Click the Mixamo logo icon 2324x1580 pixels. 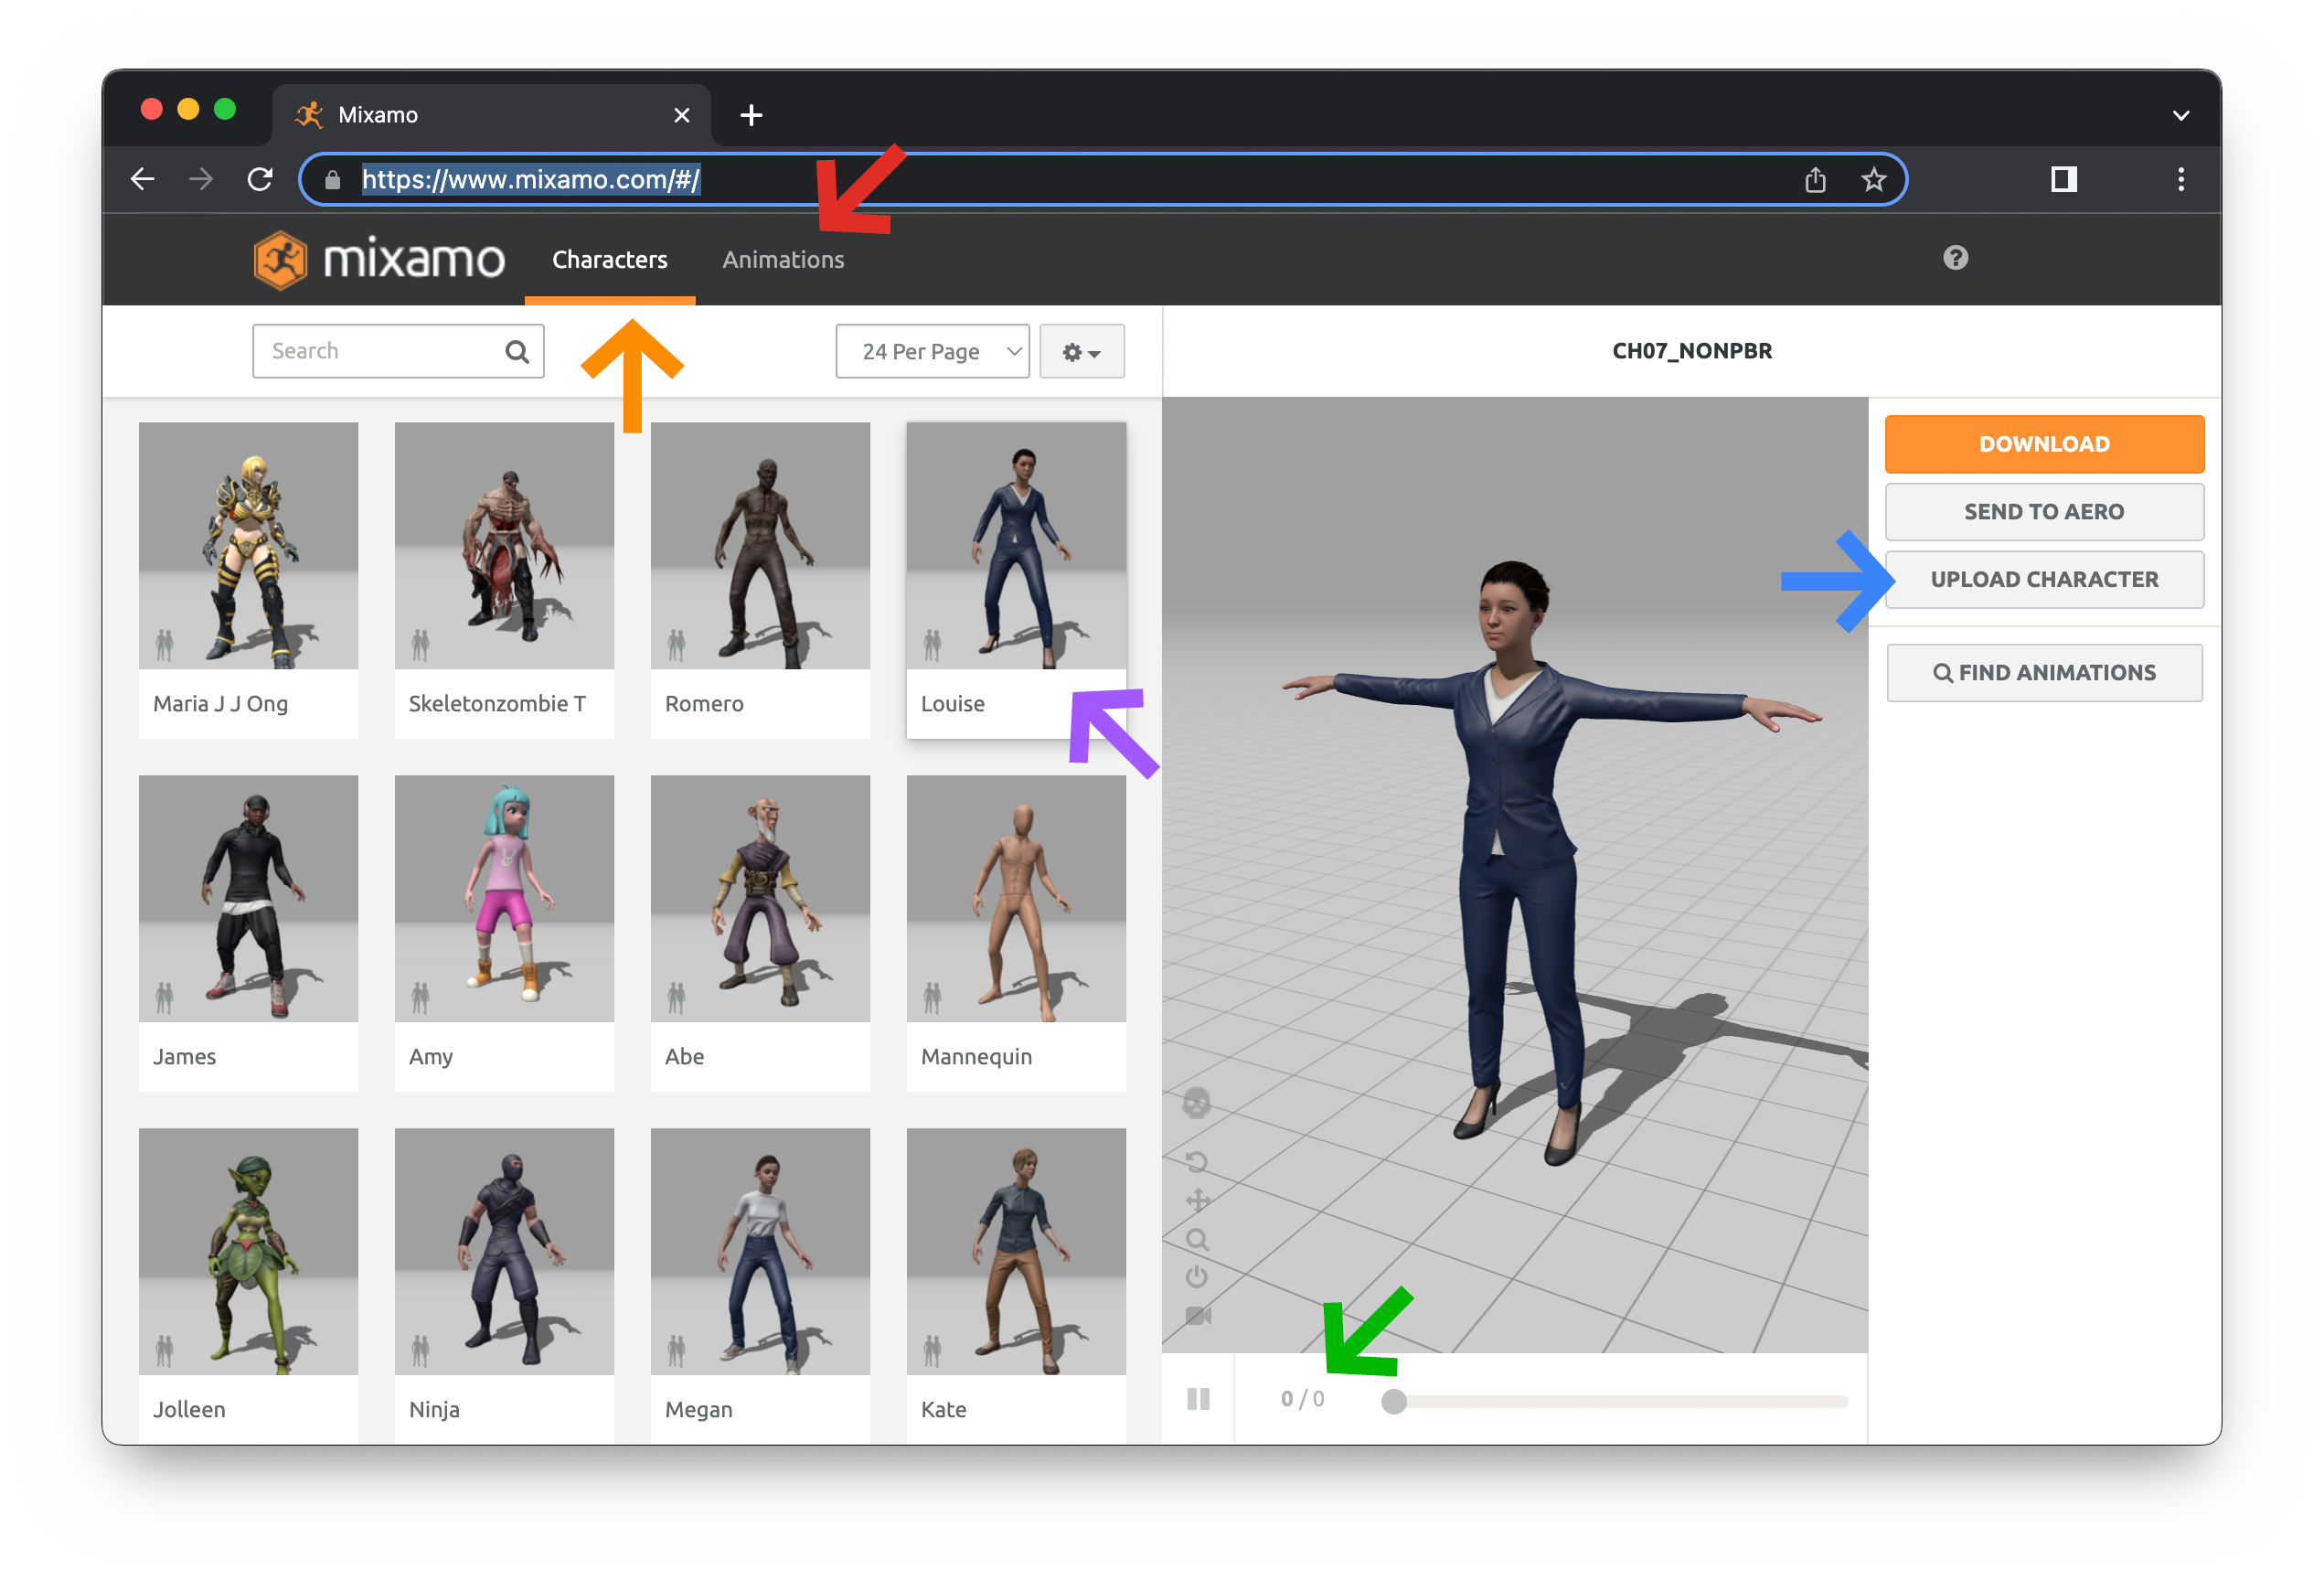coord(281,260)
